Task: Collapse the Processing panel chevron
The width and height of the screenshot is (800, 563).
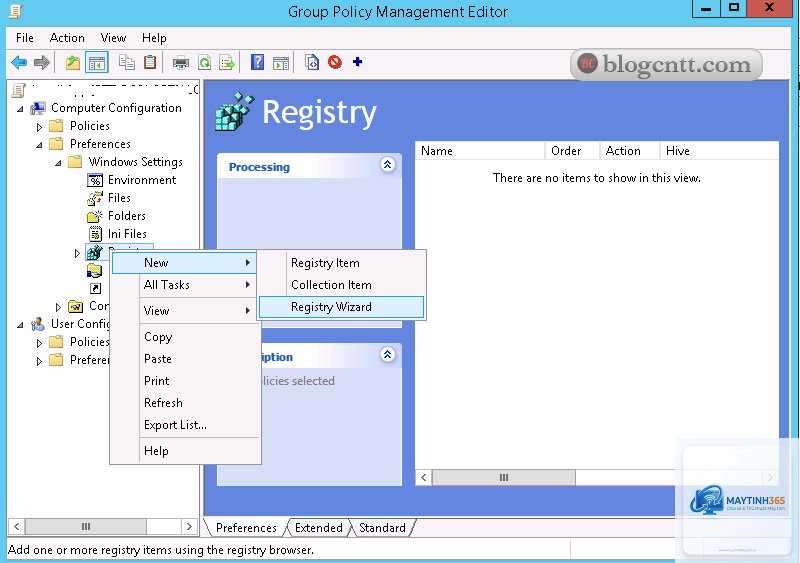Action: (387, 164)
